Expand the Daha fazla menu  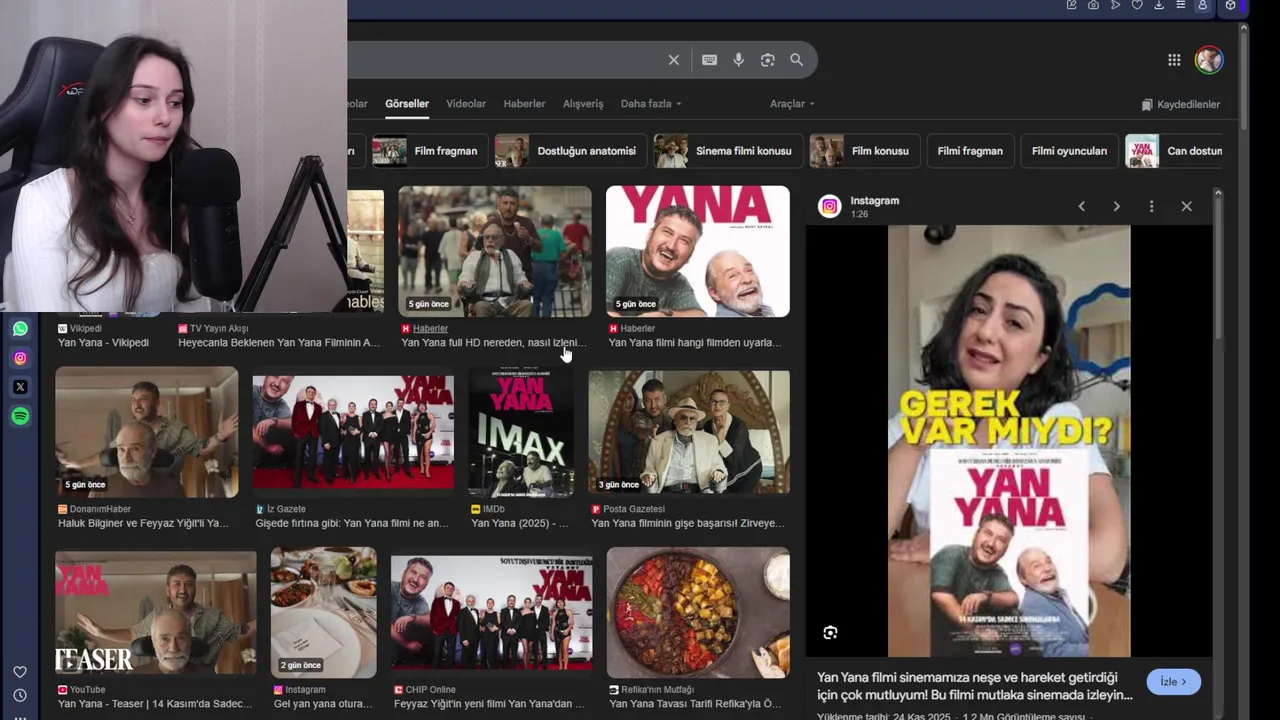[x=651, y=104]
